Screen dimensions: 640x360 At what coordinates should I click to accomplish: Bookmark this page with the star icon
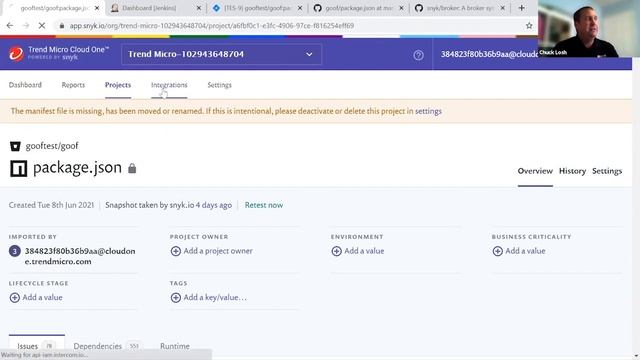tap(529, 25)
